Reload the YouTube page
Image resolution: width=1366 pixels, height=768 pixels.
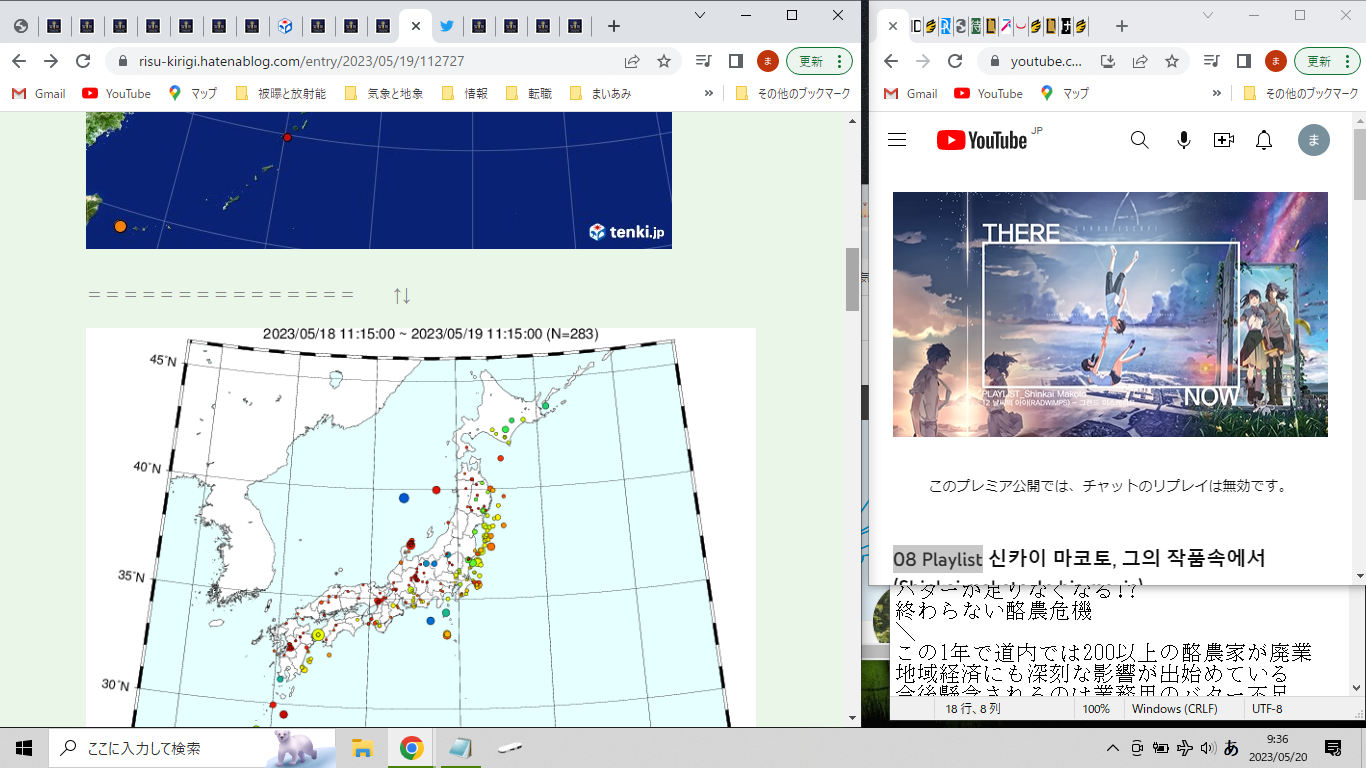click(x=955, y=61)
